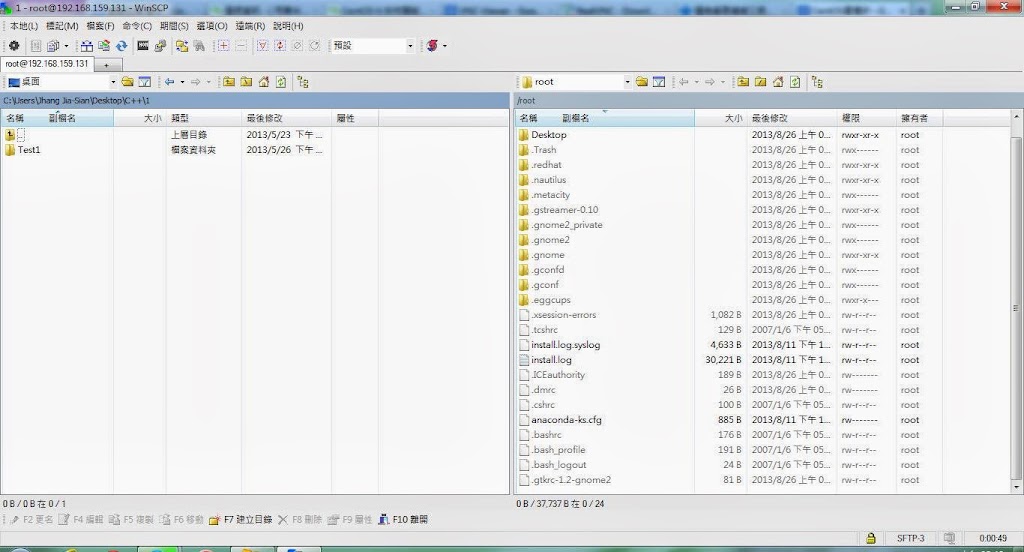This screenshot has width=1024, height=552.
Task: Click the compare directories icon
Action: pos(86,46)
